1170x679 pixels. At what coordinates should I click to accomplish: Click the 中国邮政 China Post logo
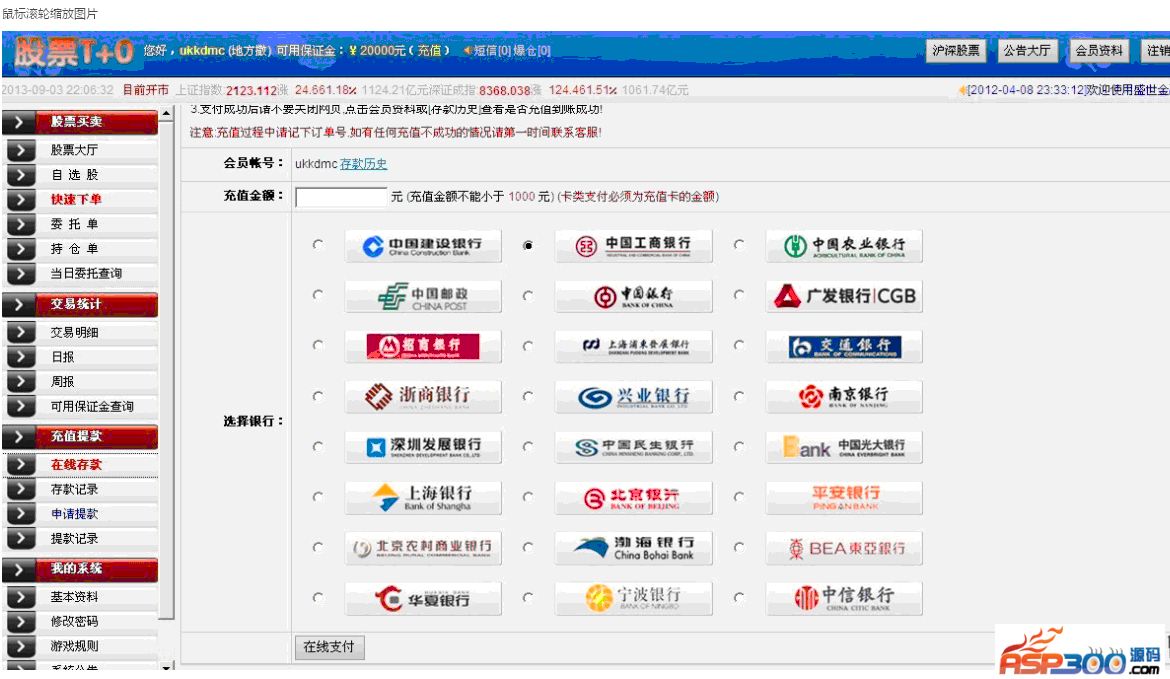pos(423,296)
